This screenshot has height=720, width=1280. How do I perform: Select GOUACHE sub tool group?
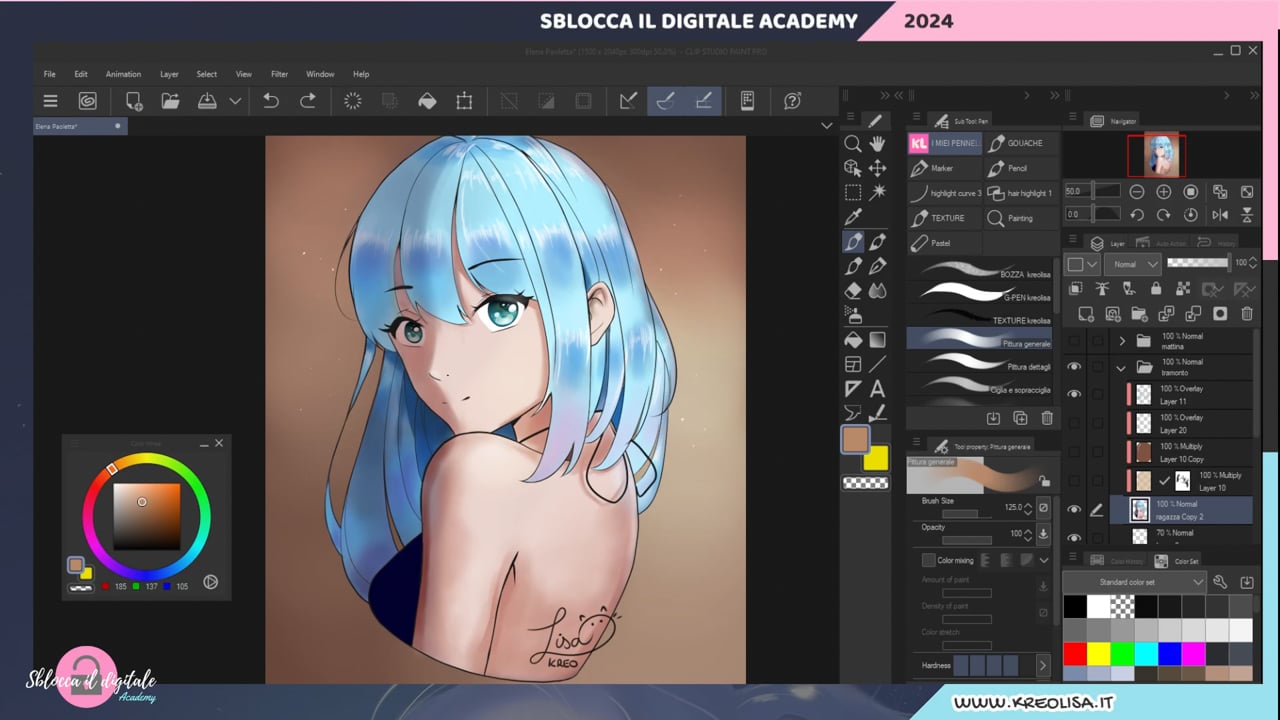point(1020,143)
